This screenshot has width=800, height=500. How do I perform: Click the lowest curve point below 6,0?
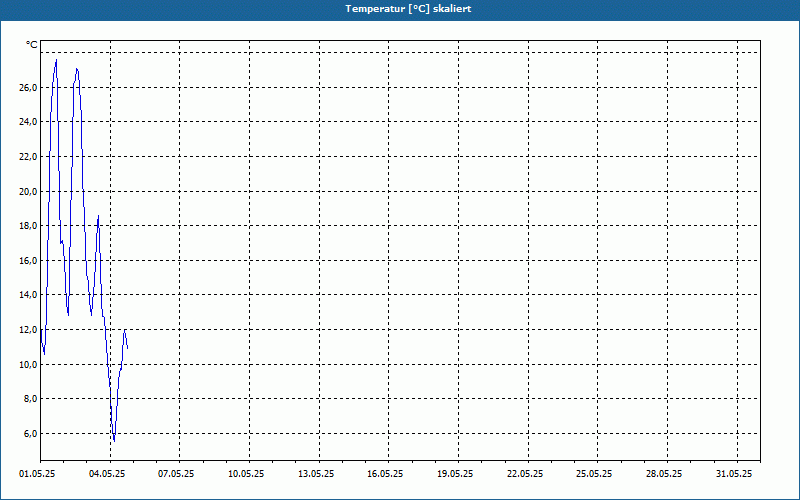[x=114, y=441]
